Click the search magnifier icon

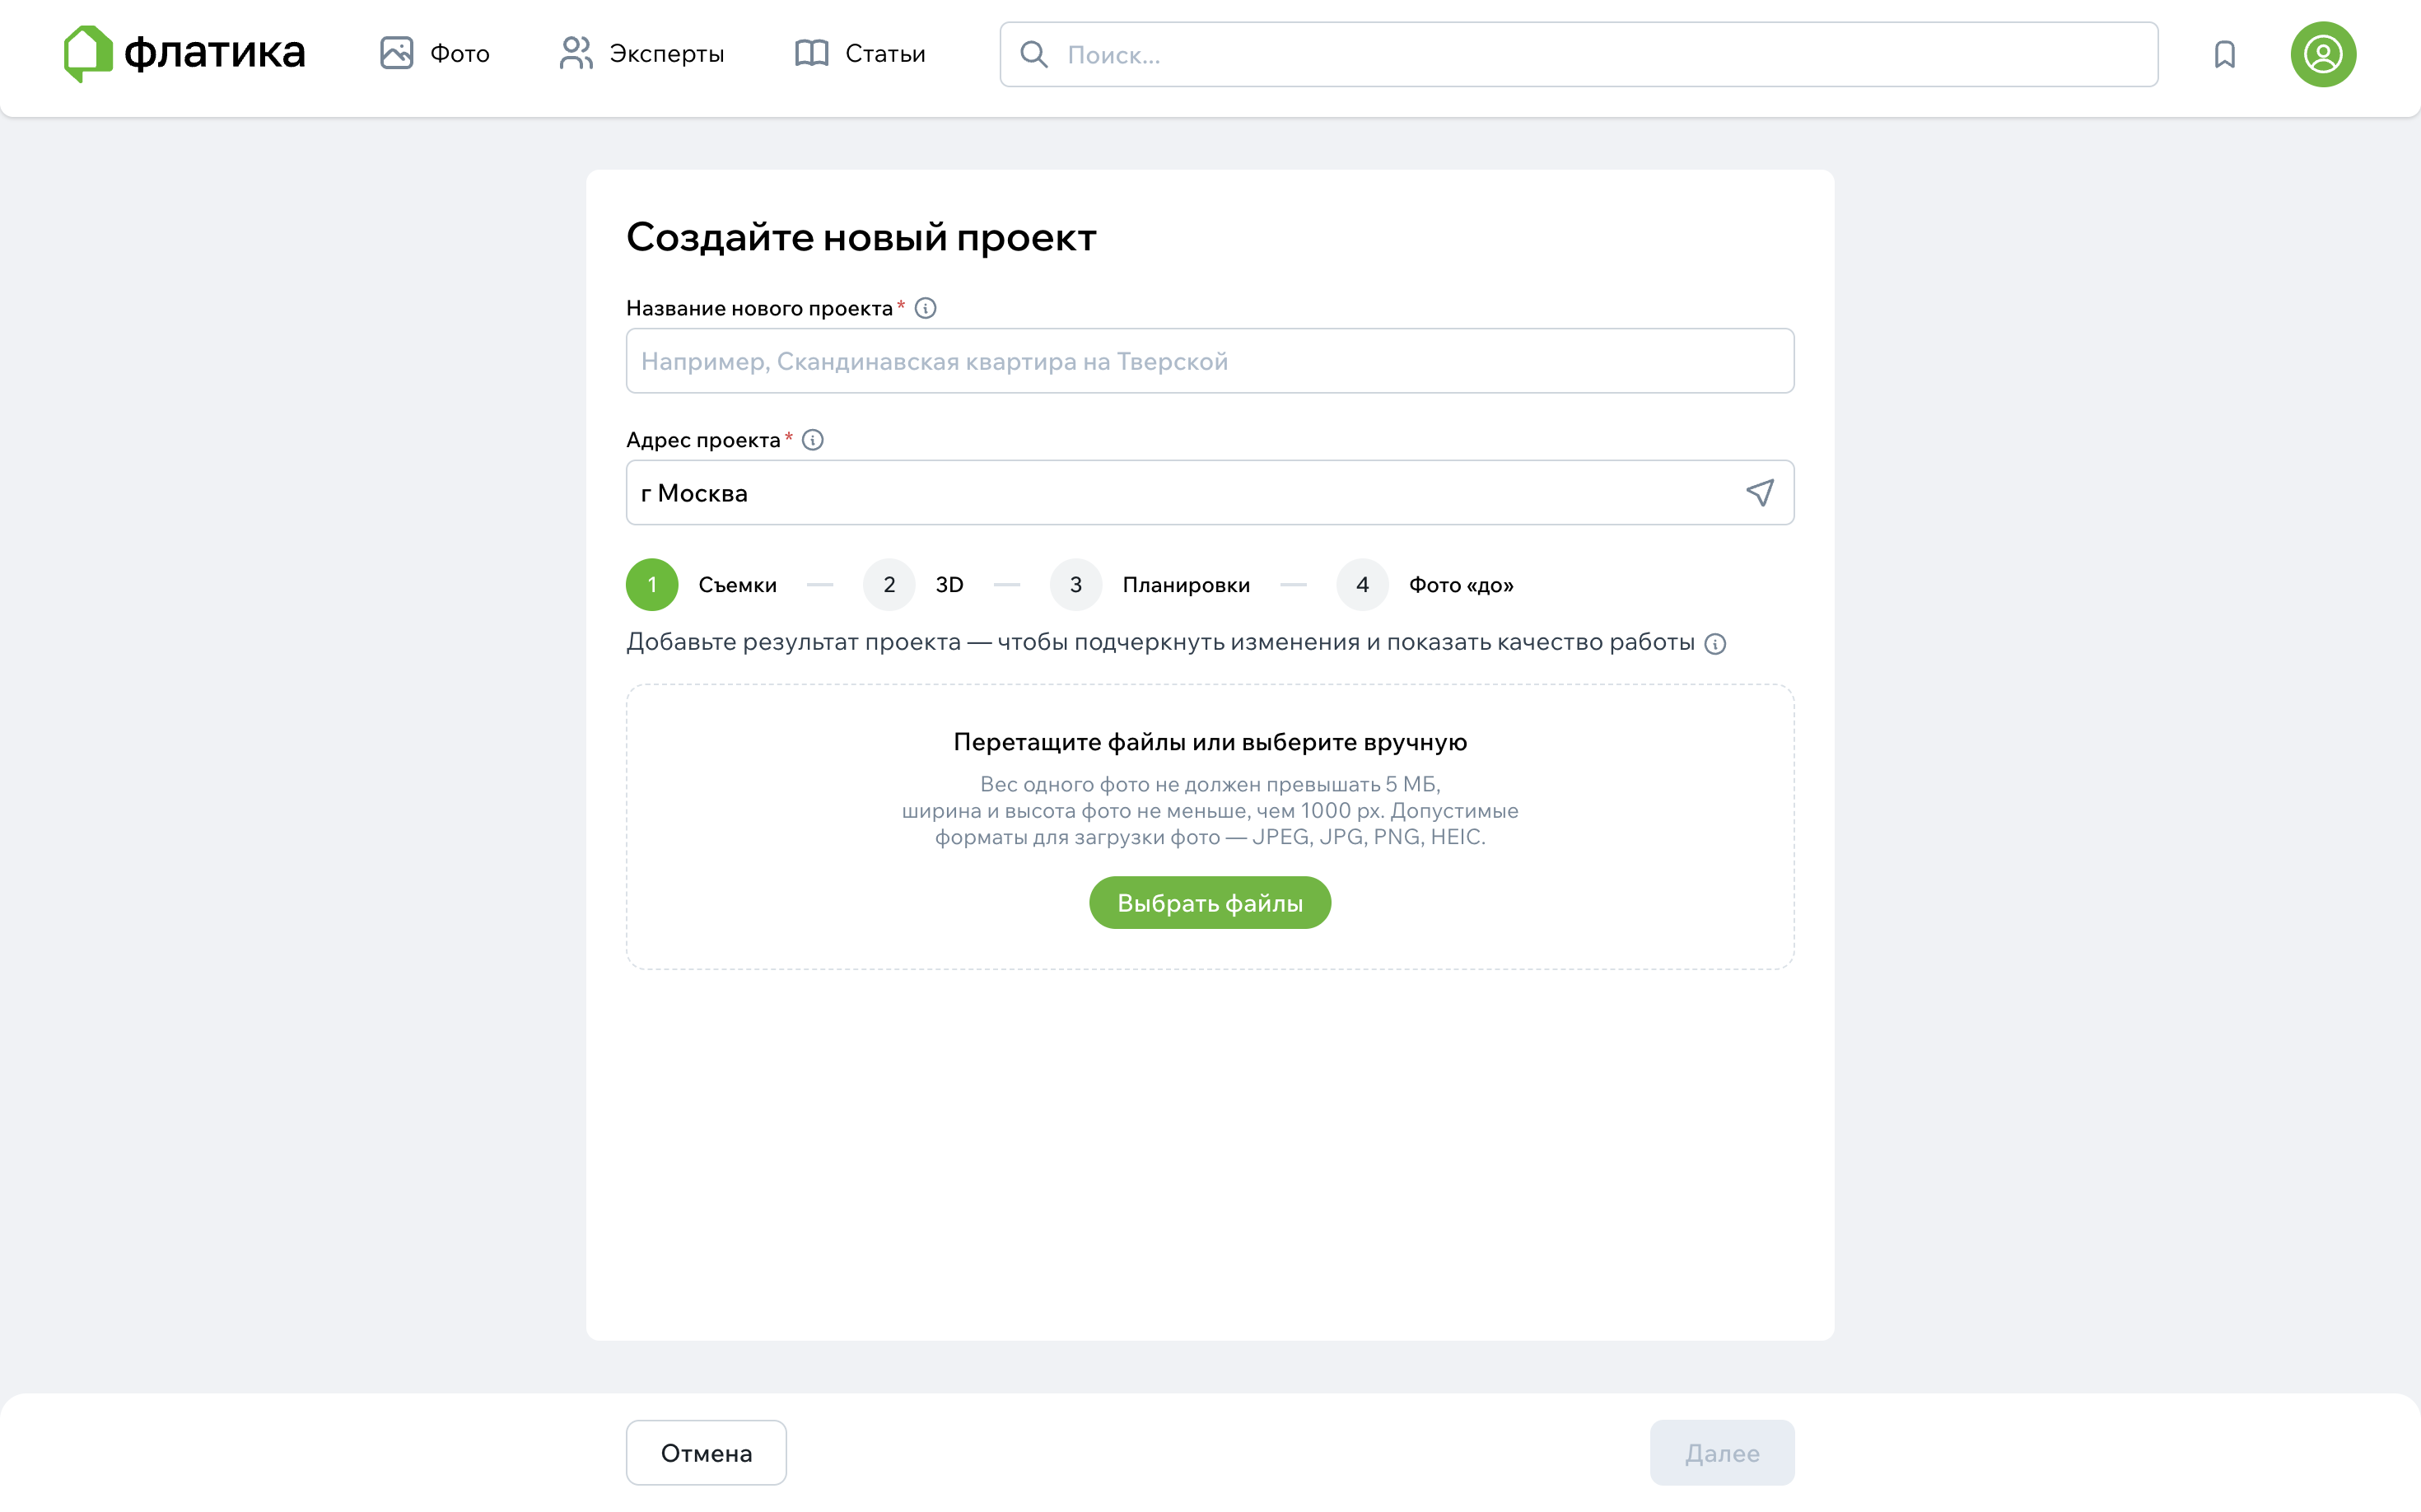[x=1034, y=54]
